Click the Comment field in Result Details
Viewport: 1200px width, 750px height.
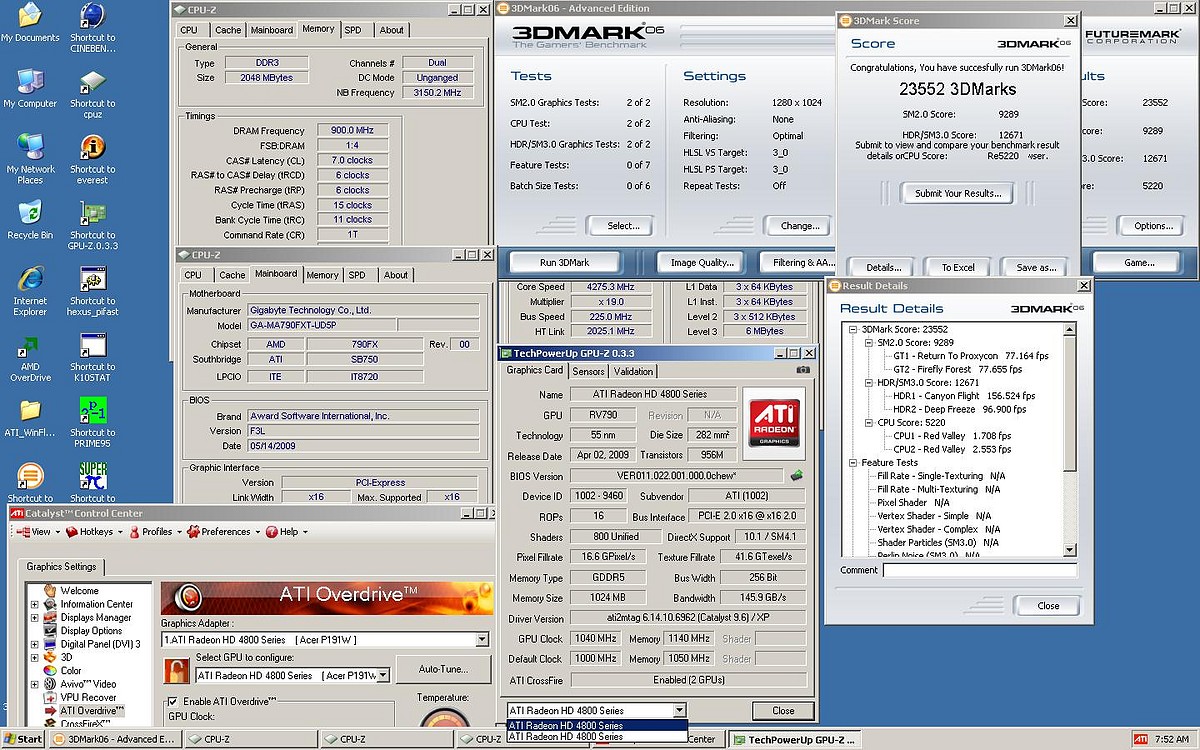(980, 570)
